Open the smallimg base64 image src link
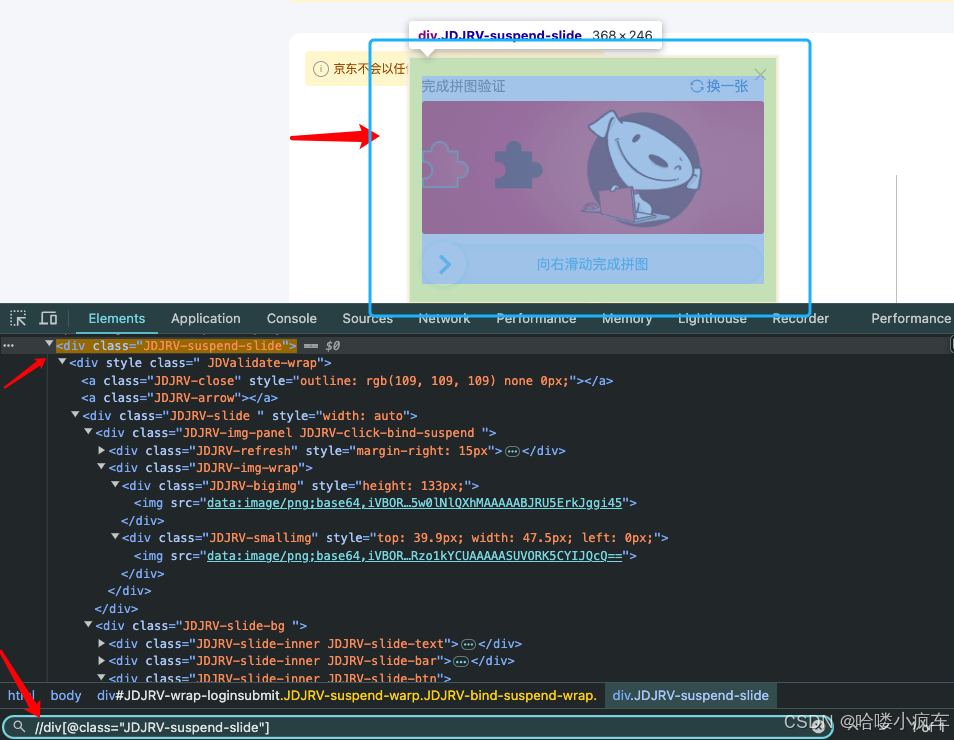The image size is (954, 740). click(x=414, y=556)
